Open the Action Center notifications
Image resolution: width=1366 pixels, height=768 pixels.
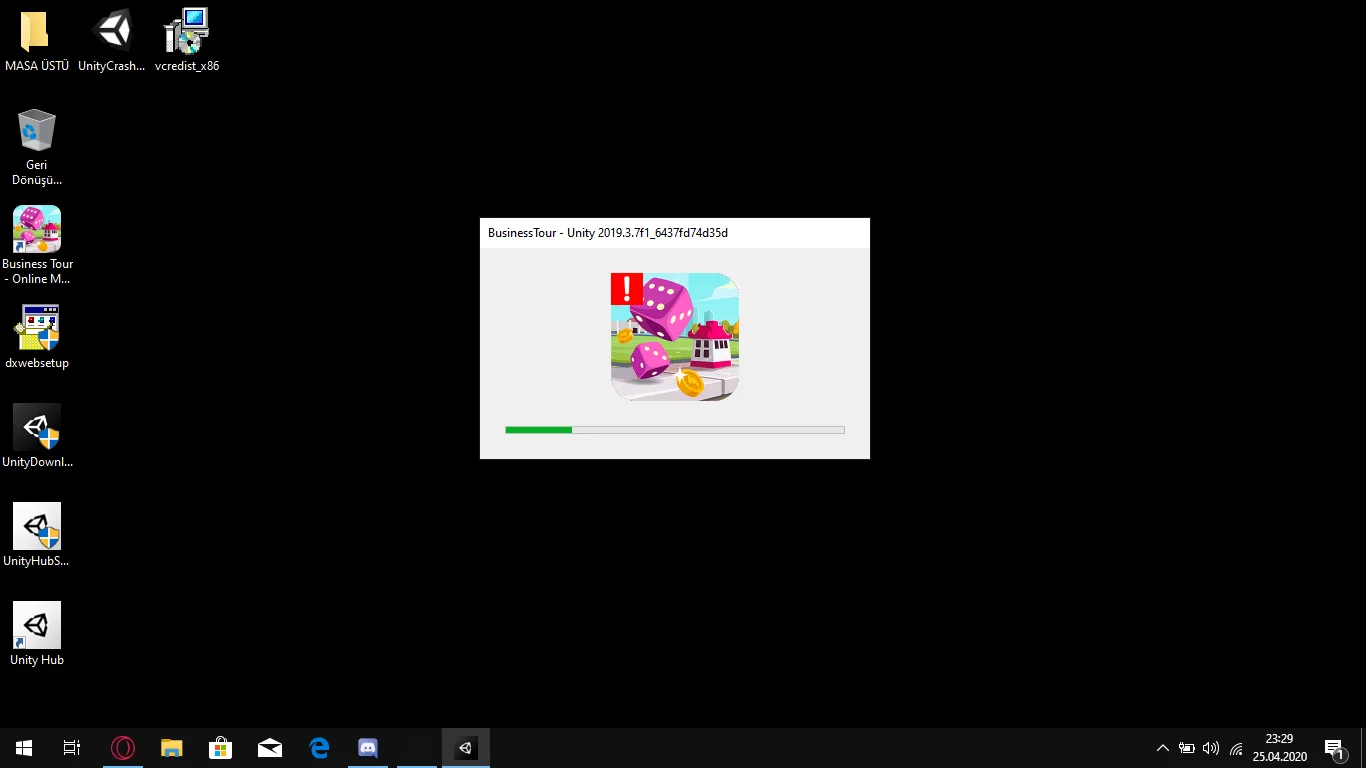tap(1334, 748)
